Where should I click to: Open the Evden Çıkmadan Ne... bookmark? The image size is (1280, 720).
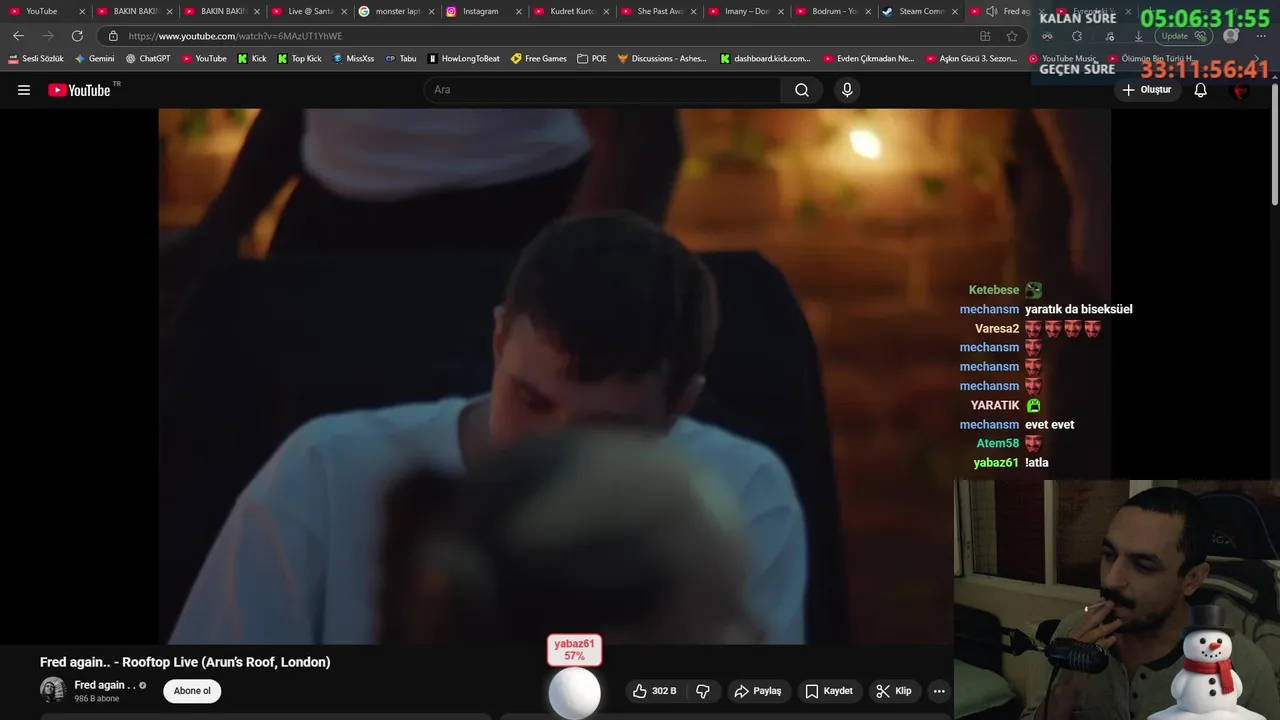[868, 59]
